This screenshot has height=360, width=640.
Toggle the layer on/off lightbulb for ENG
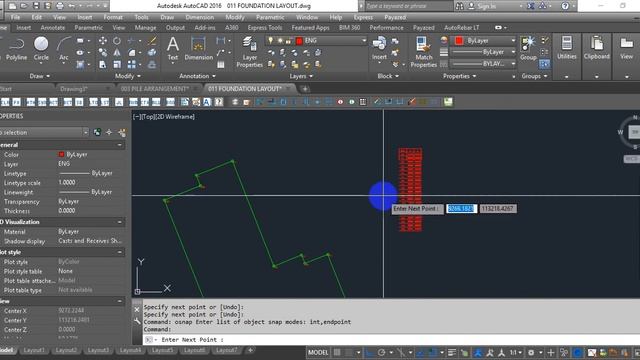[270, 40]
